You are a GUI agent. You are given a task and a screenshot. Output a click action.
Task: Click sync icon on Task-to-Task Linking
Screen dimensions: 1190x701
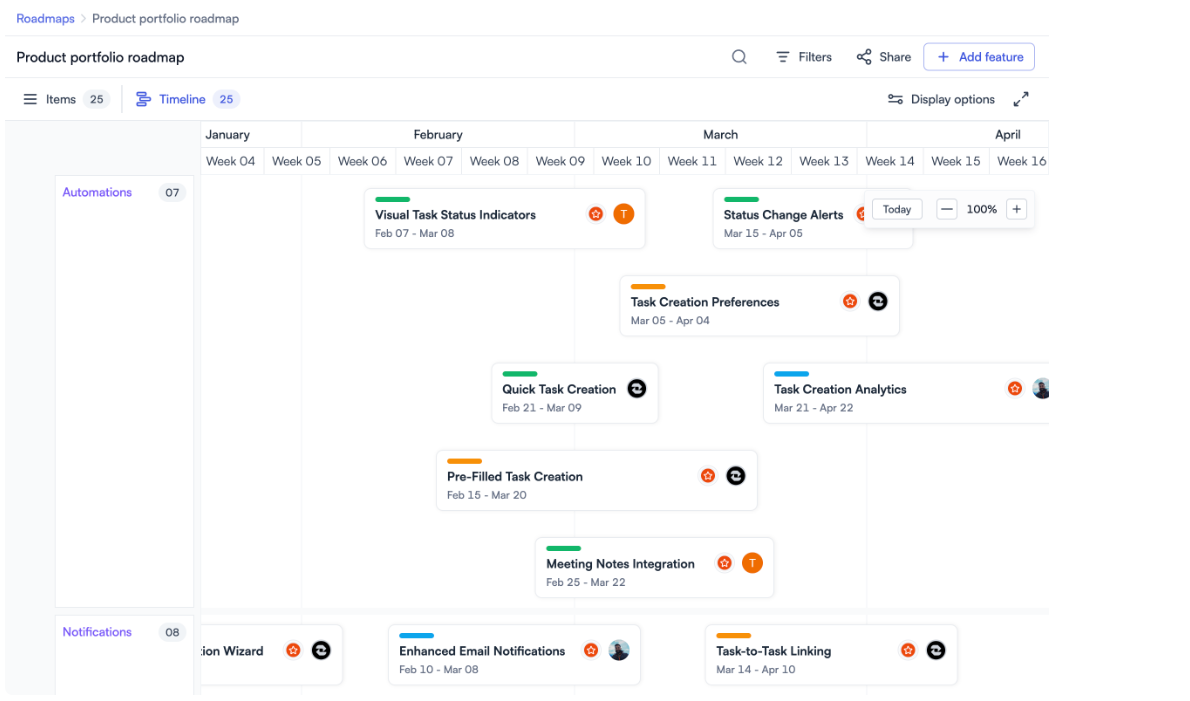936,650
